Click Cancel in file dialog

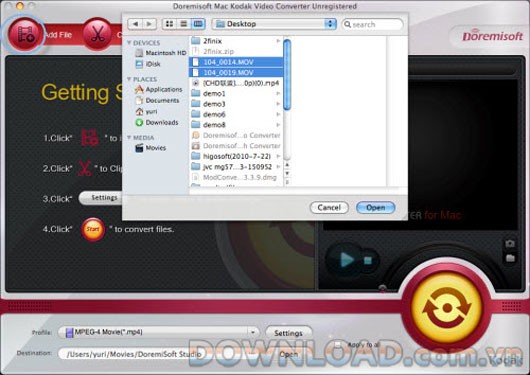point(329,207)
